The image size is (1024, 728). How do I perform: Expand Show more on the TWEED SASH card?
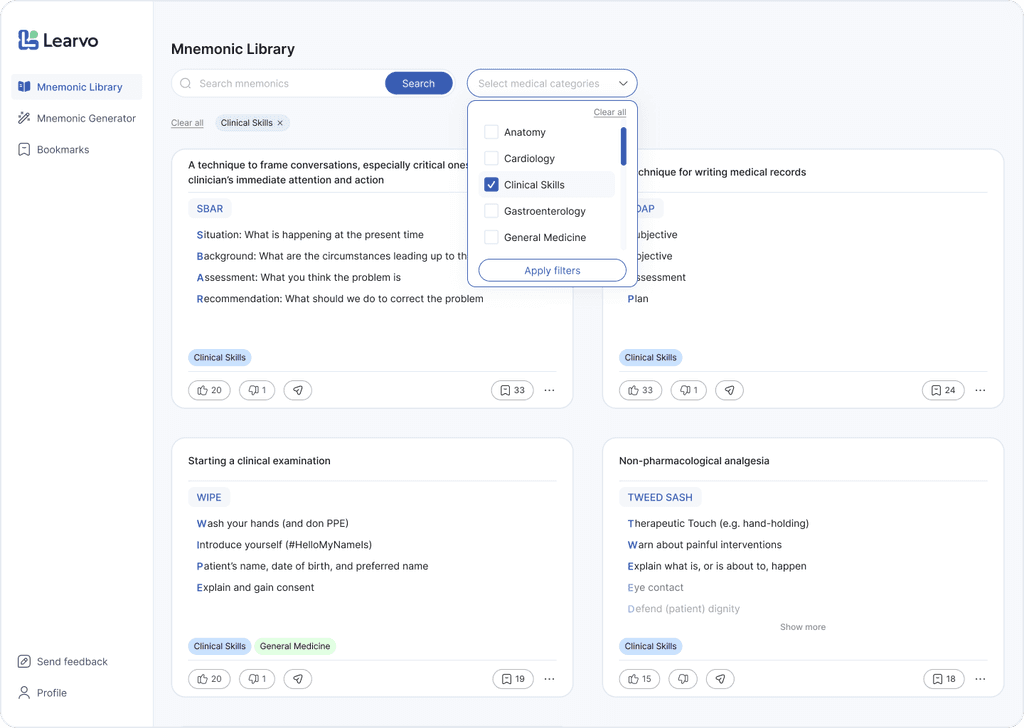(x=802, y=626)
